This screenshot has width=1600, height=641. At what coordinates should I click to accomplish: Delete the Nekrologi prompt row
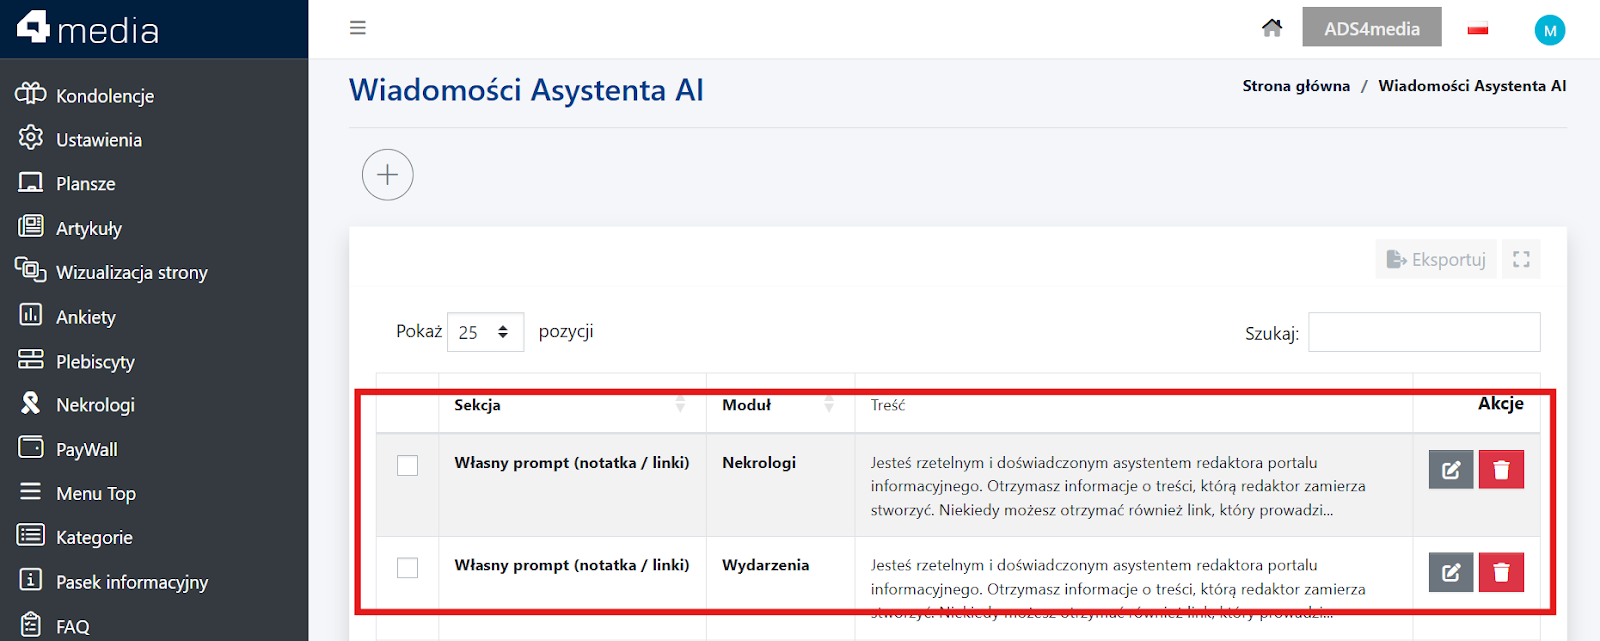point(1500,469)
